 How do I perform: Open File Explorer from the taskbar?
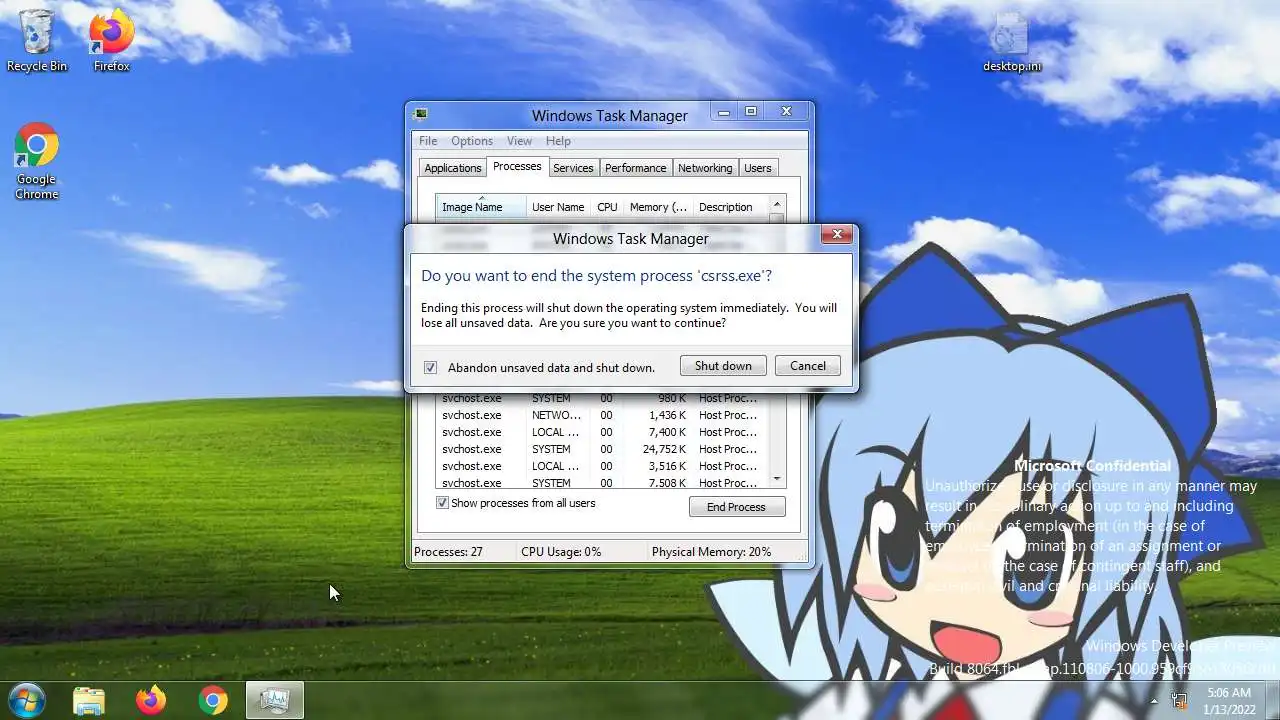coord(89,700)
